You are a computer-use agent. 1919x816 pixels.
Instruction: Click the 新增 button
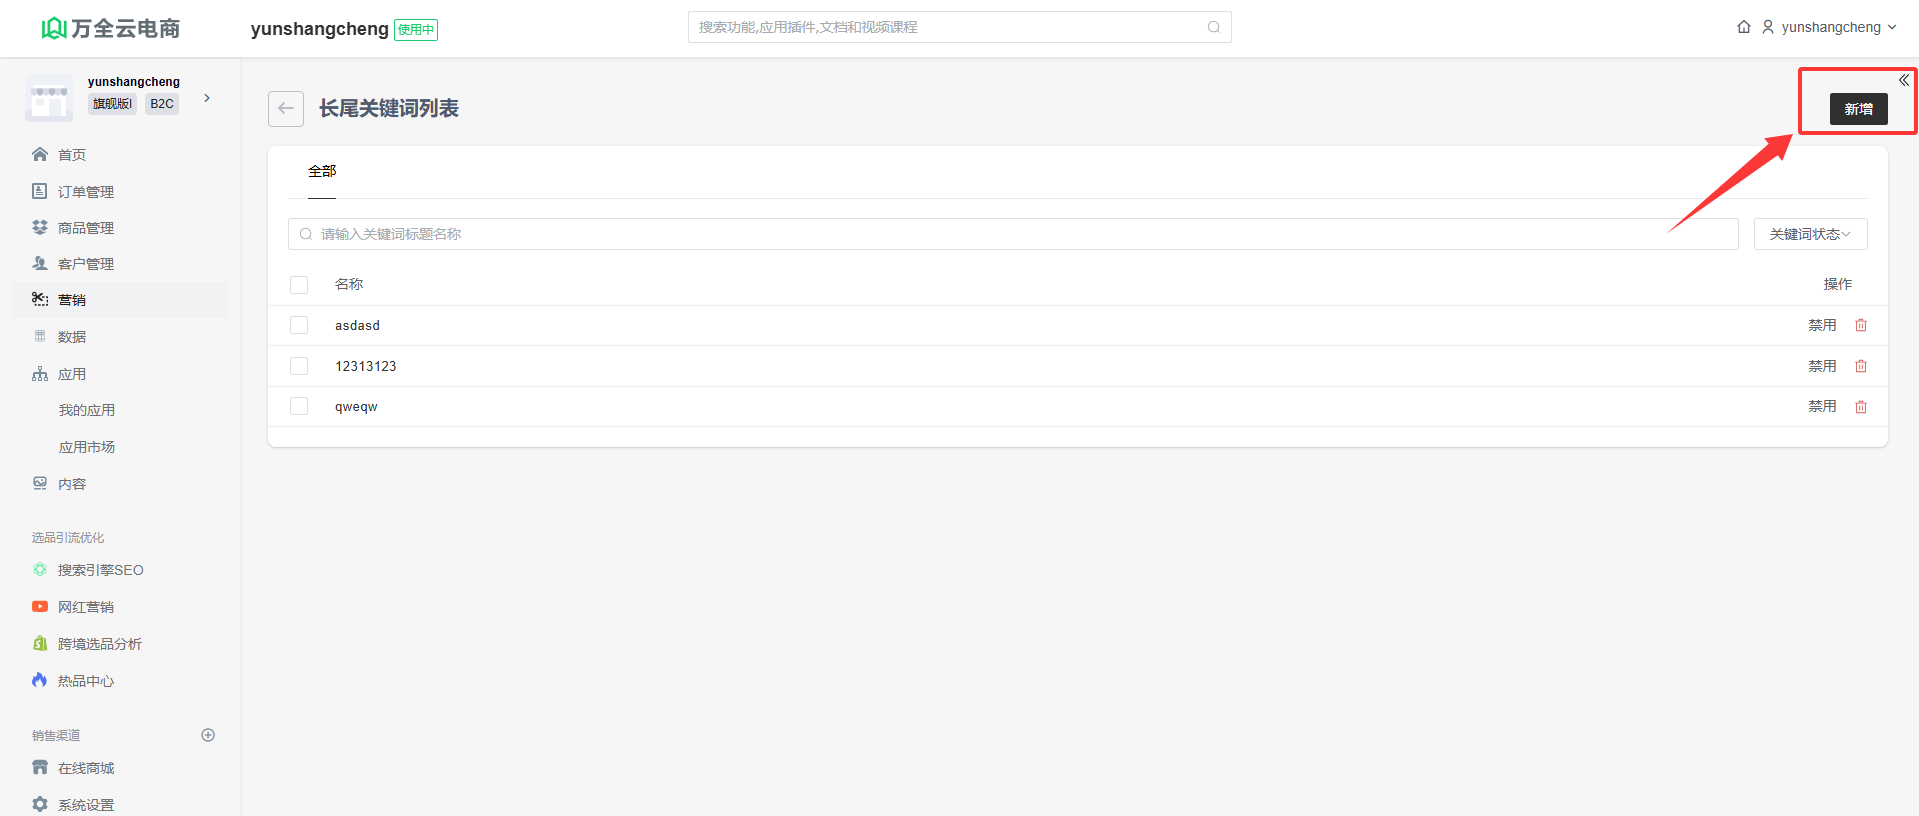1858,109
